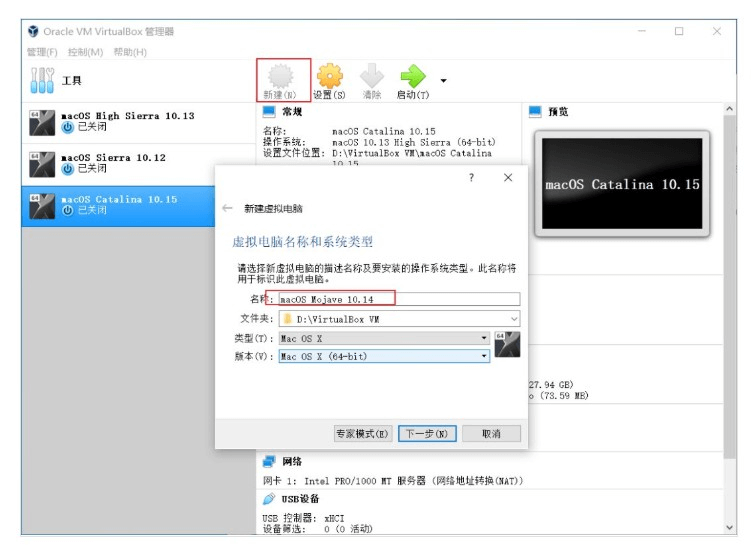Click the macOS Catalina VM icon
The image size is (751, 546).
point(42,206)
